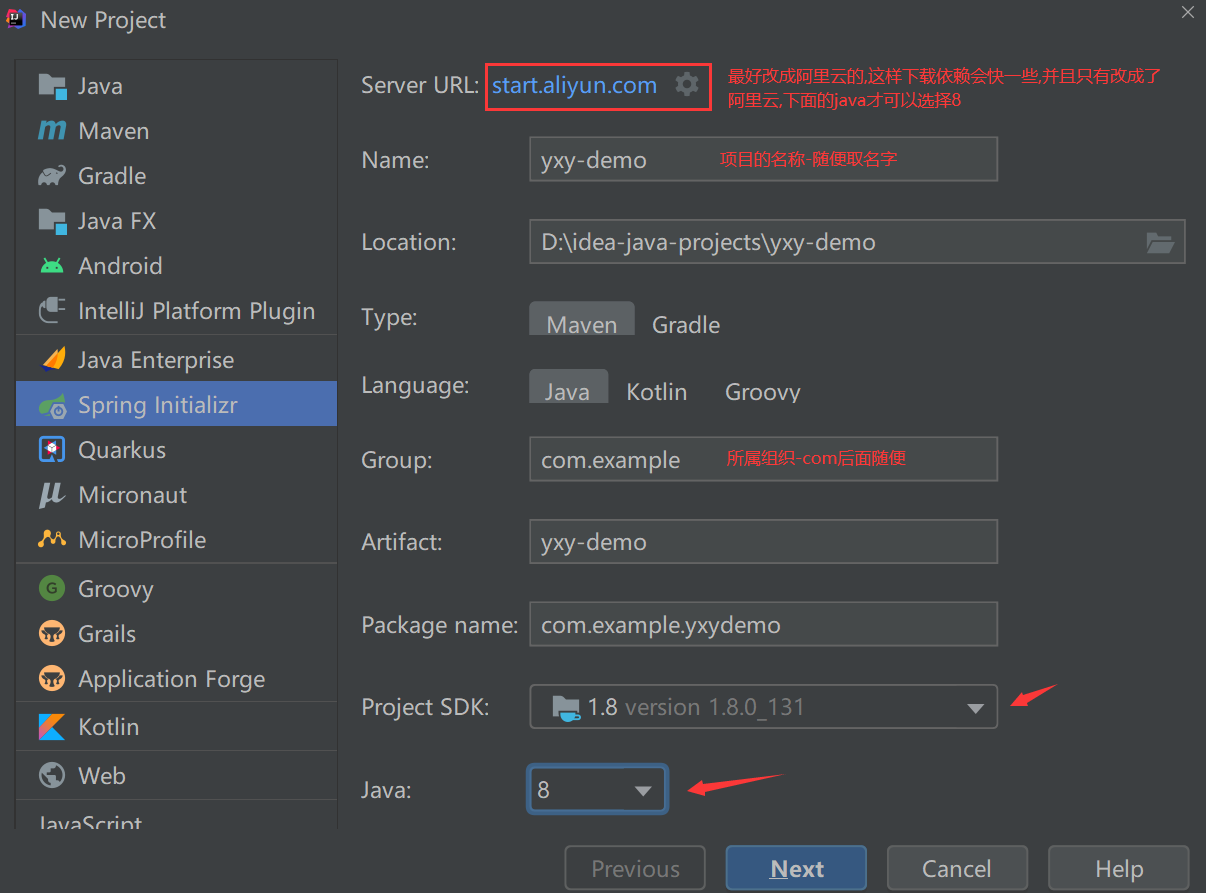
Task: Select Java as language
Action: pos(568,387)
